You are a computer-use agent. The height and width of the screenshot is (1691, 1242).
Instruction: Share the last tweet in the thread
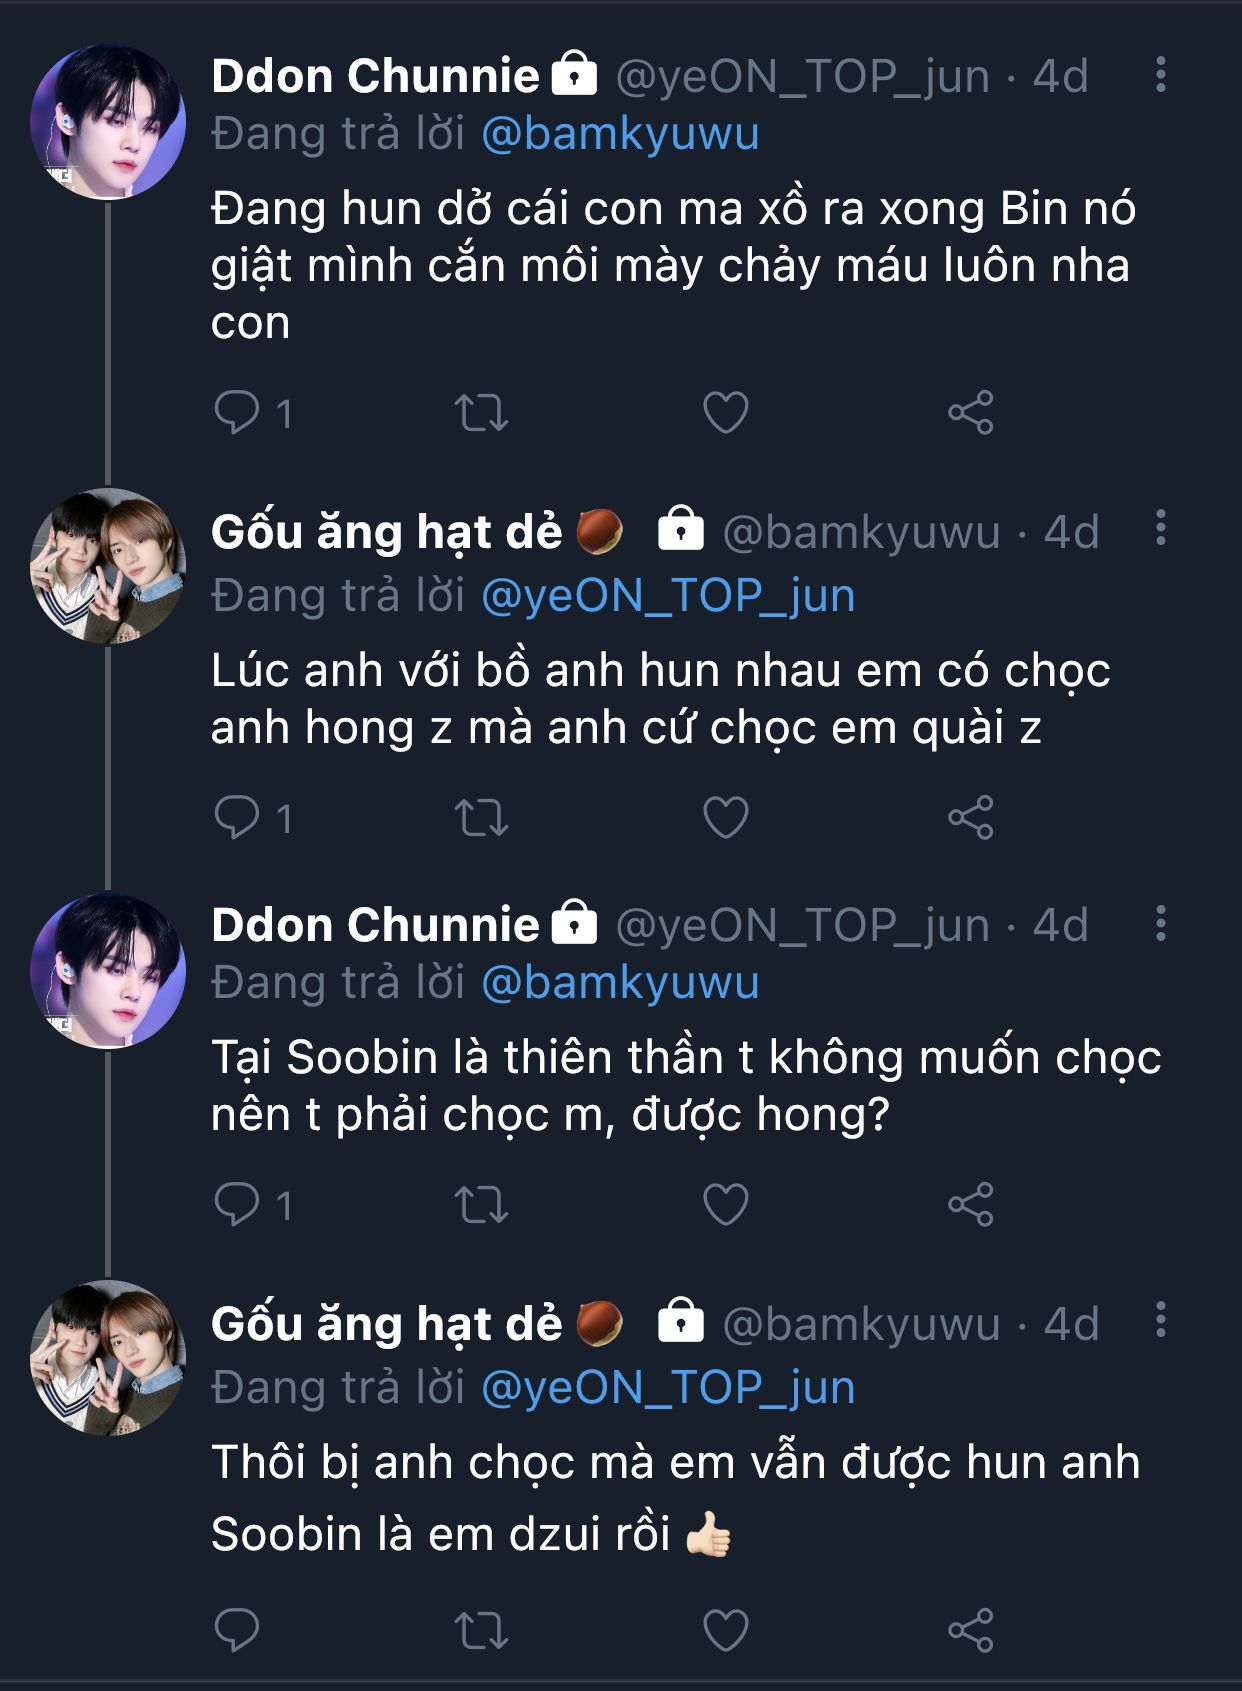(x=970, y=1630)
